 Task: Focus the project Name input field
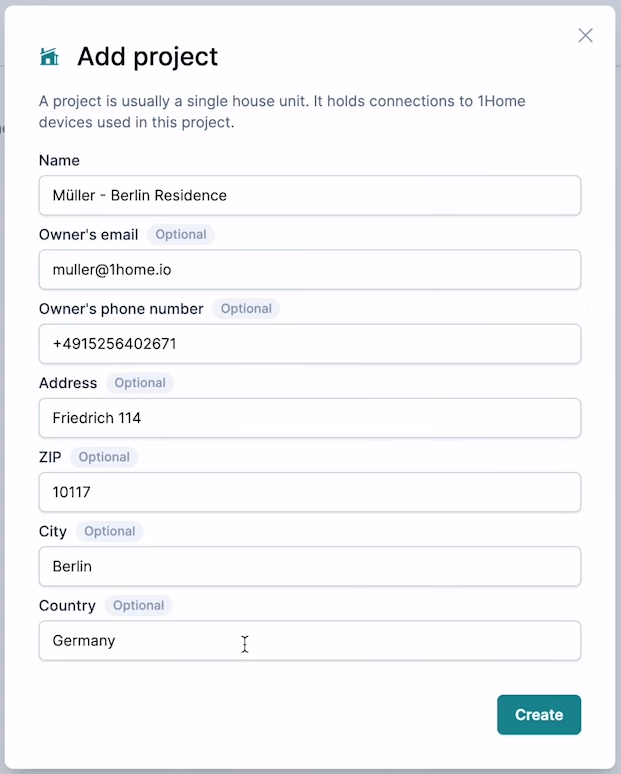click(309, 195)
